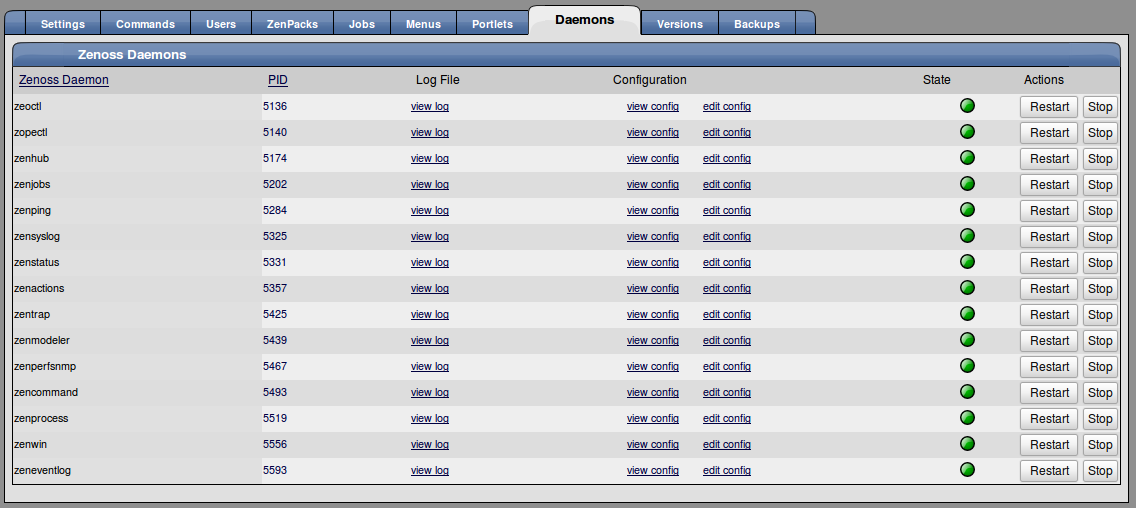Restart the zenhub daemon

(1049, 159)
